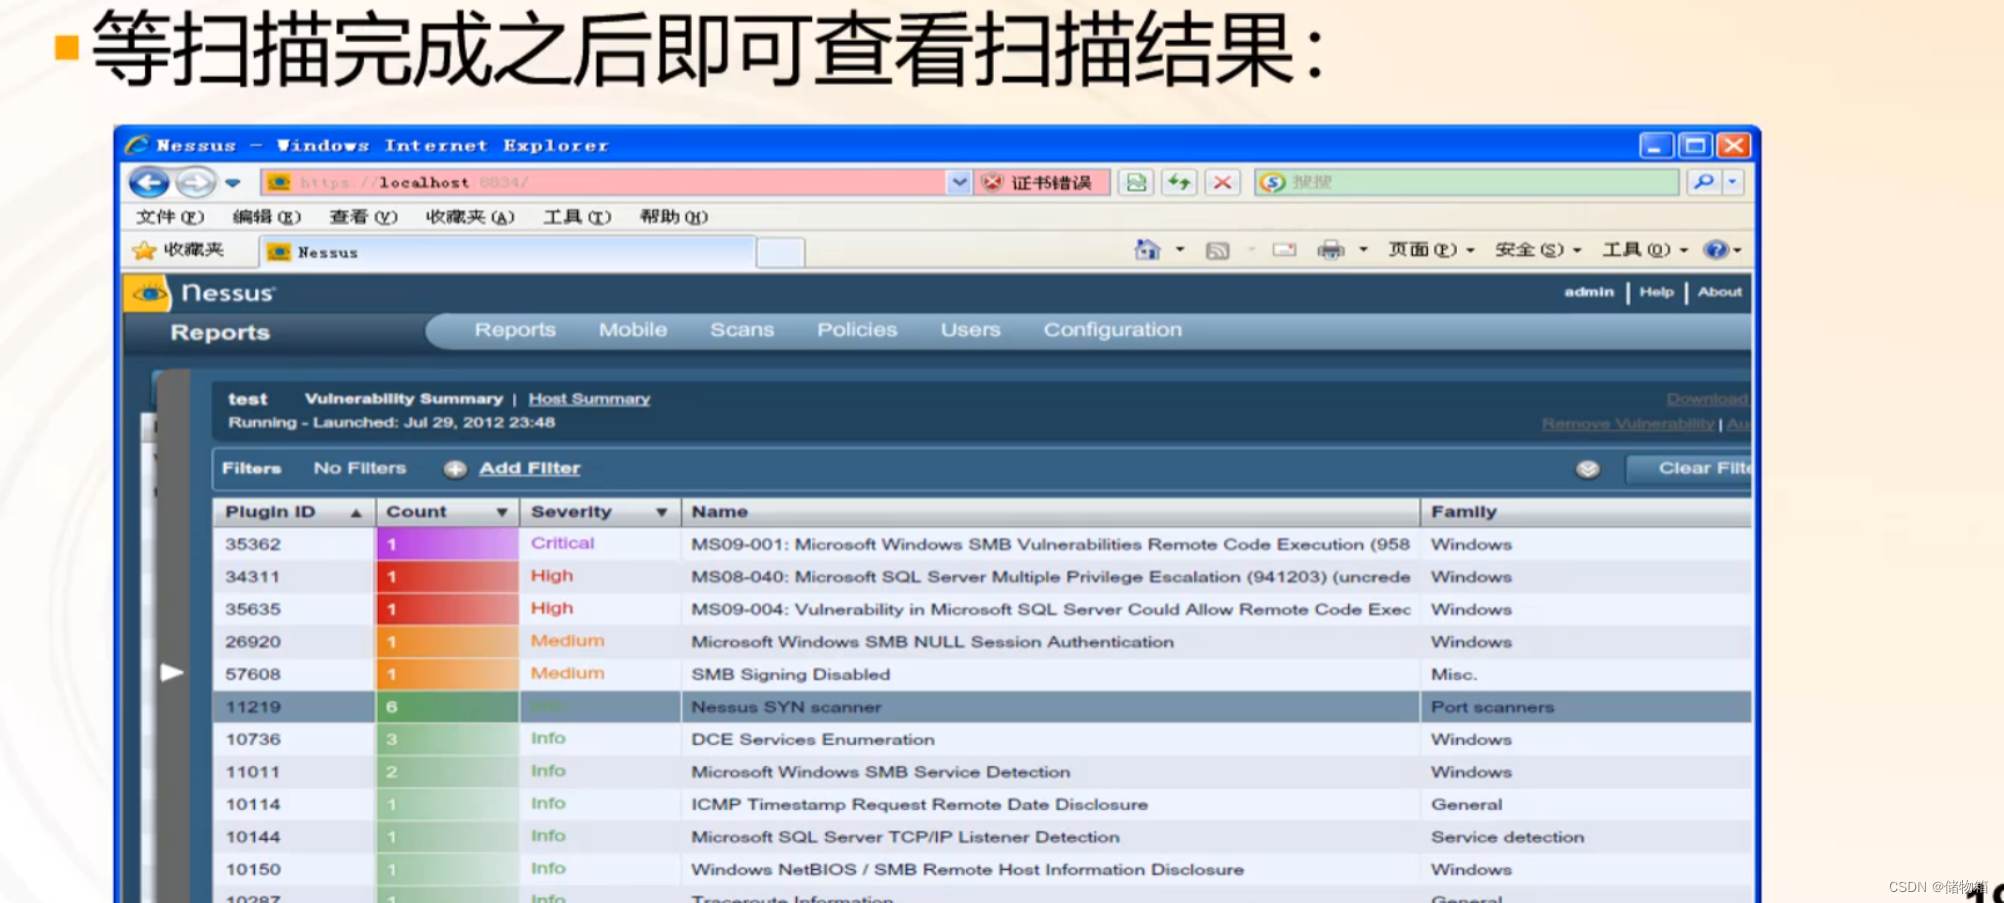Click the RSS feeds icon
The height and width of the screenshot is (903, 2004).
coord(1217,251)
